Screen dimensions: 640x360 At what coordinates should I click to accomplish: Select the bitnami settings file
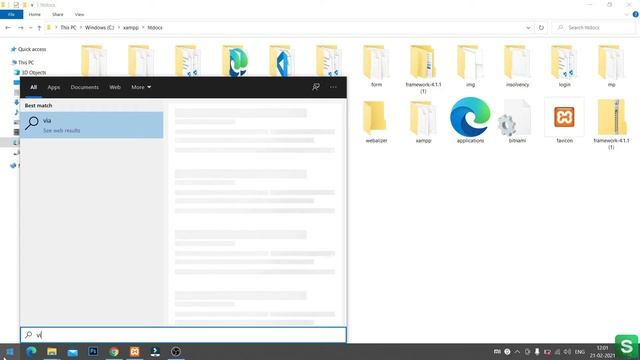point(517,121)
